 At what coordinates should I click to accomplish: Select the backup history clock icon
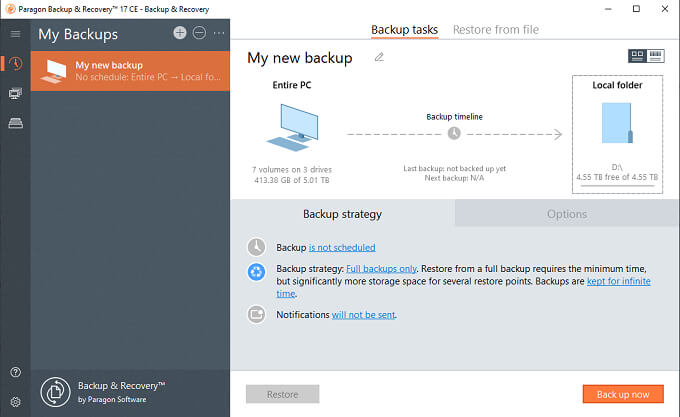15,65
